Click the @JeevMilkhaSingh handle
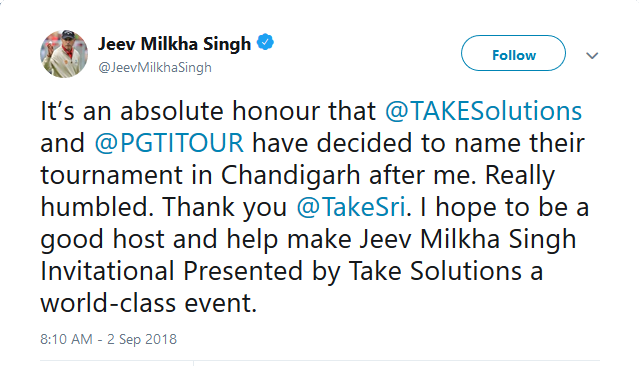Viewport: 639px width, 366px height. 155,67
